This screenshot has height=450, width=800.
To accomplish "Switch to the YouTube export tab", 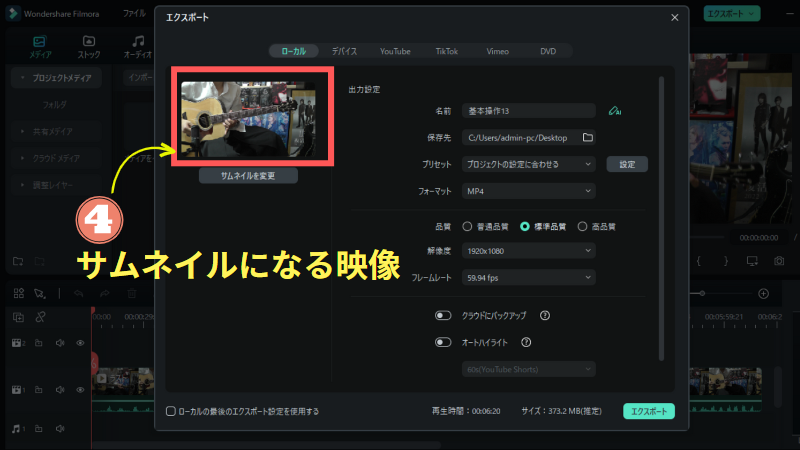I will tap(395, 51).
